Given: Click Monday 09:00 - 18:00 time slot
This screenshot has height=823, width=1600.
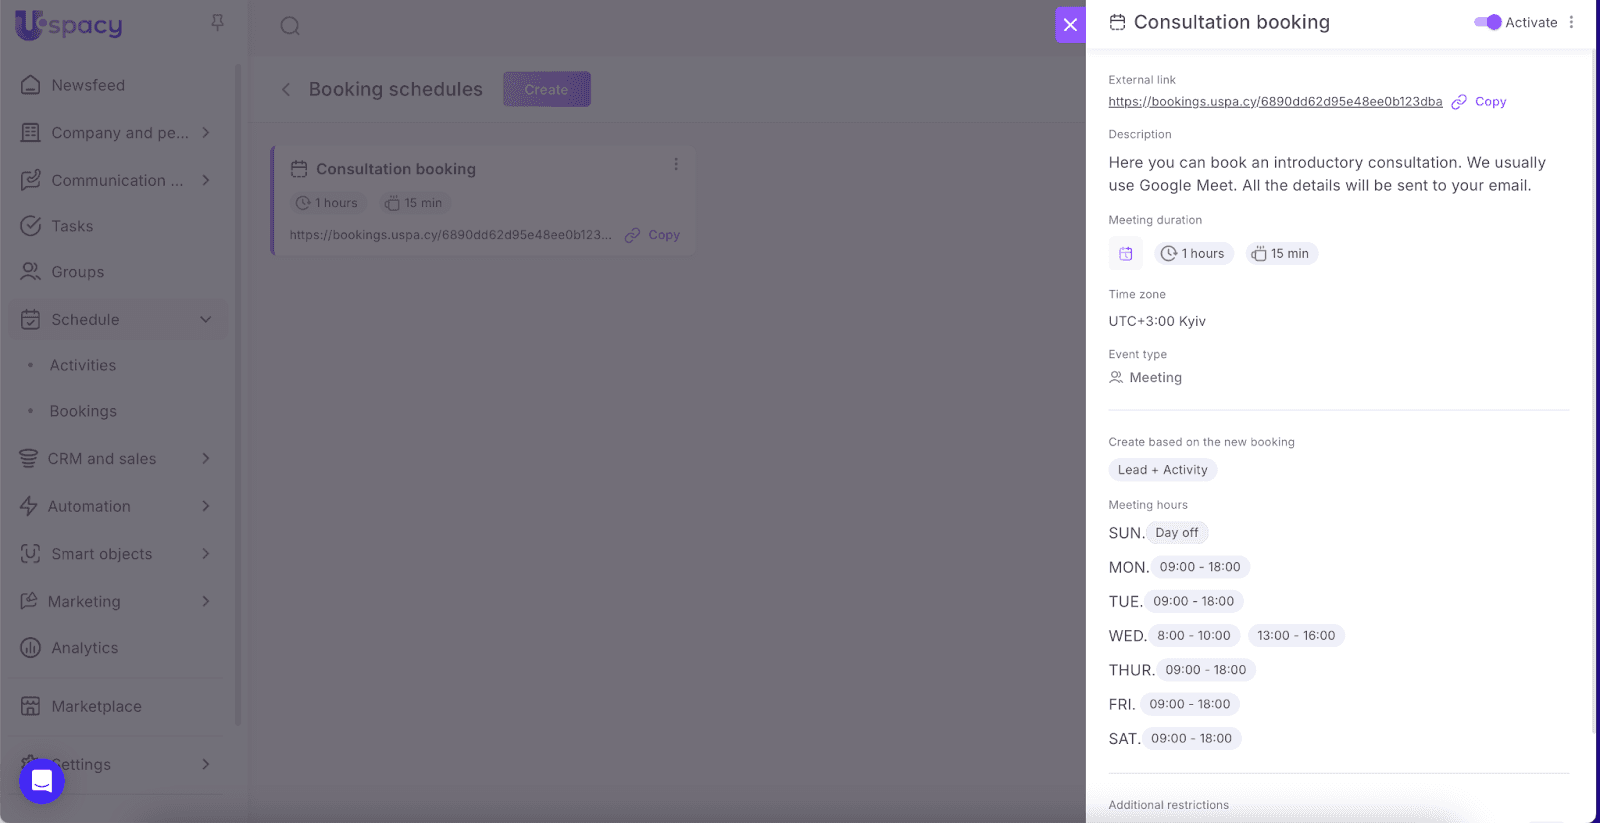Looking at the screenshot, I should (1200, 567).
